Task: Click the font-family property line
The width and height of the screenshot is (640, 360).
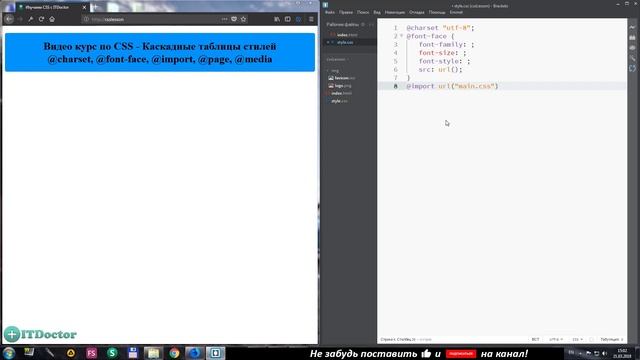Action: point(447,44)
